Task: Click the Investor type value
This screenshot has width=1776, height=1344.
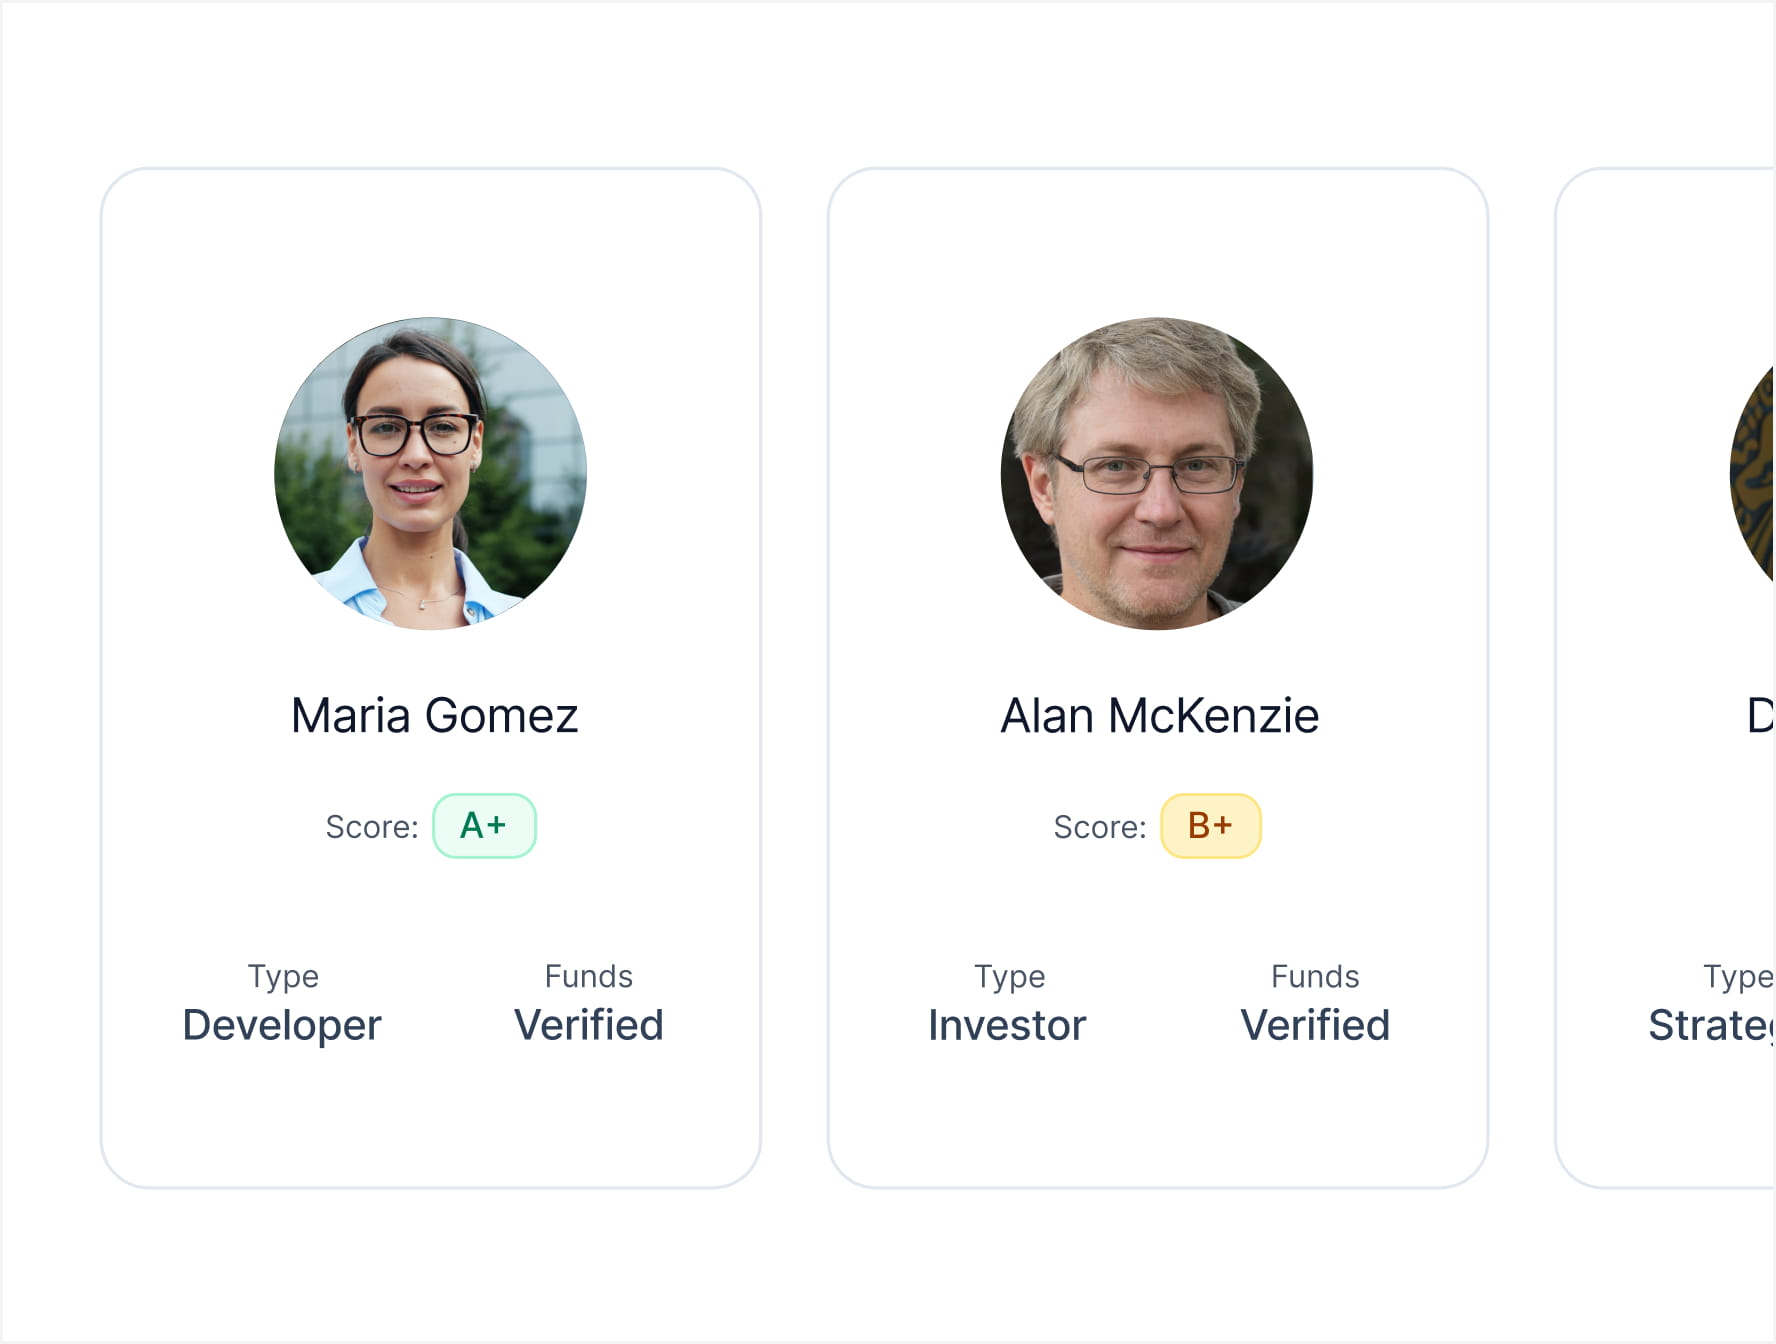Action: click(1007, 1025)
